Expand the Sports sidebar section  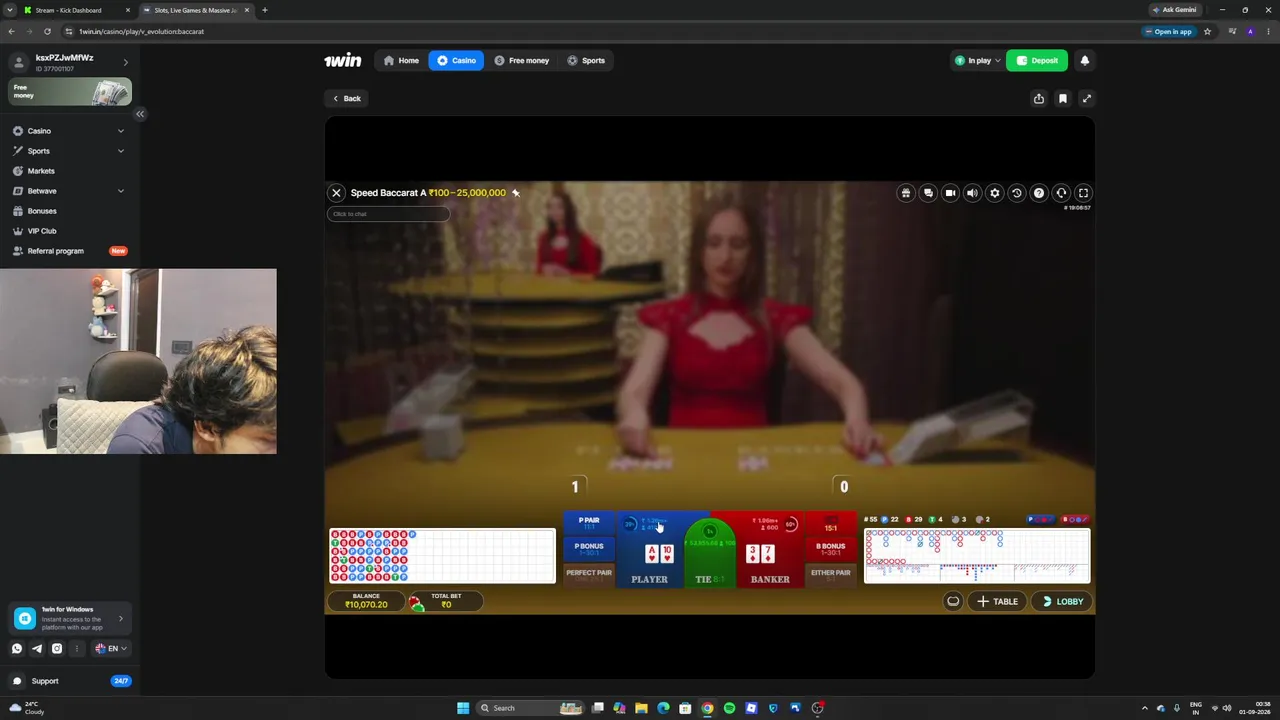point(68,151)
